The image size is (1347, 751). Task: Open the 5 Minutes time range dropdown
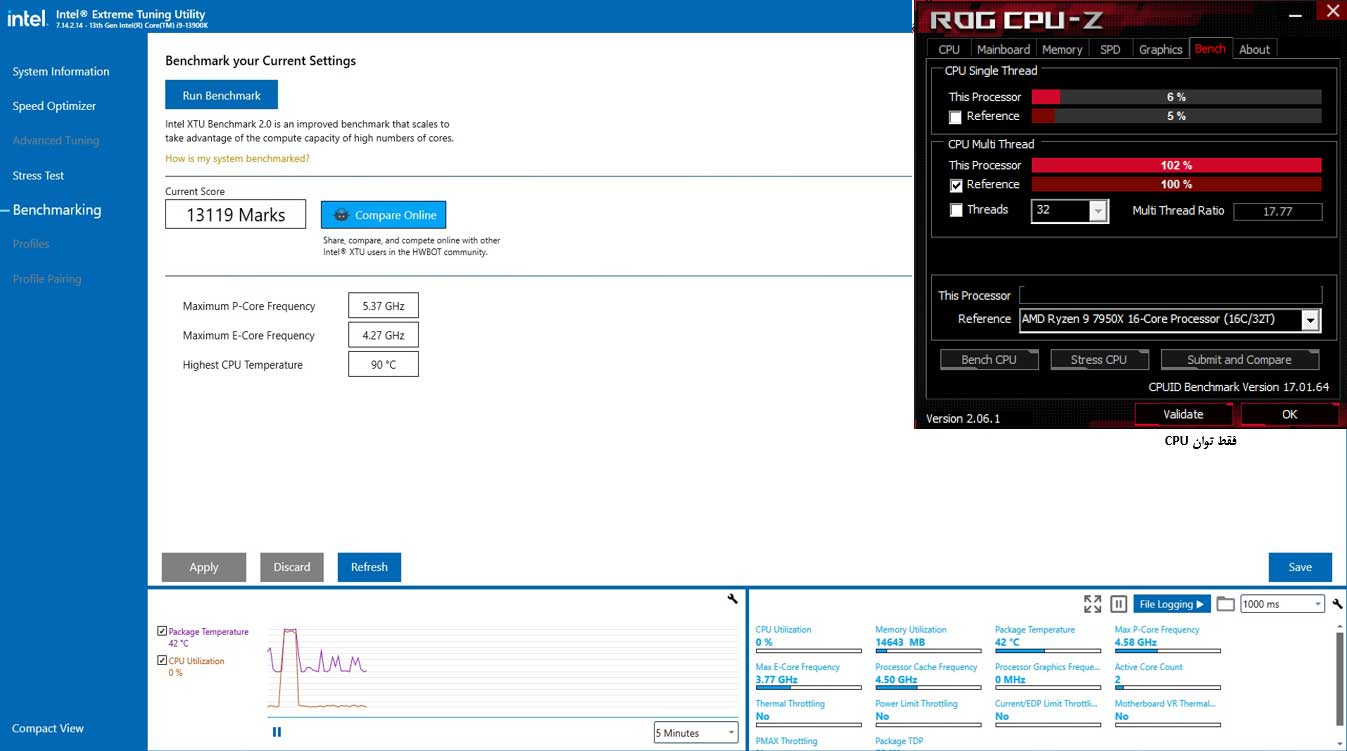pos(696,733)
